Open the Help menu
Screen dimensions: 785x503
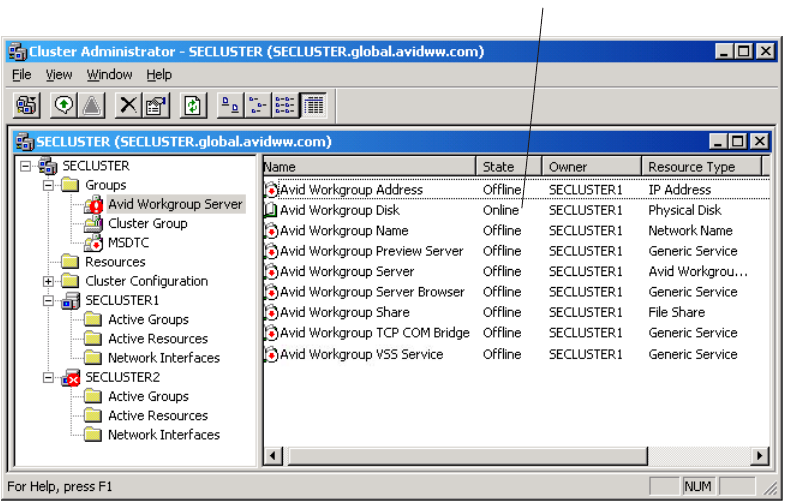point(159,75)
